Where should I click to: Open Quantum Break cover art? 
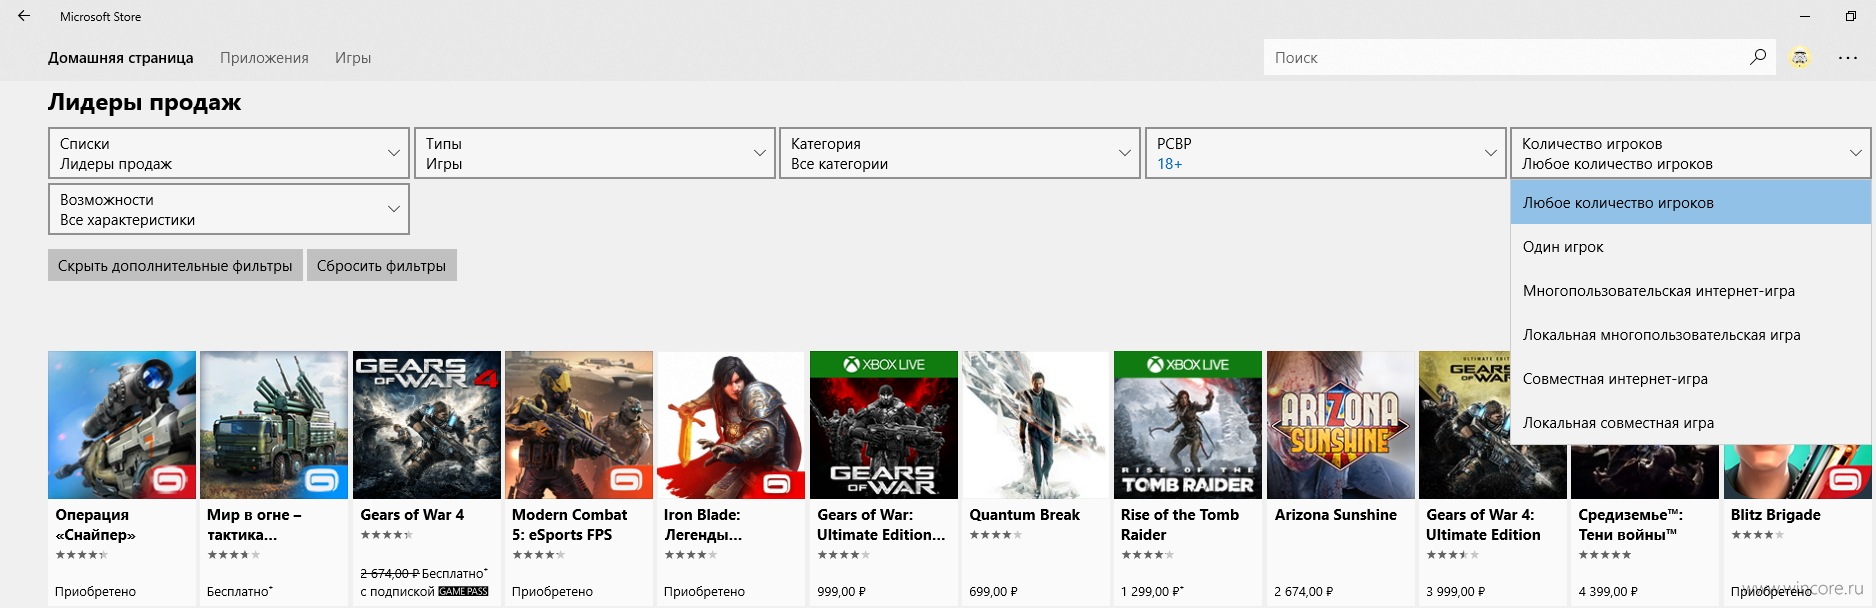coord(1036,425)
